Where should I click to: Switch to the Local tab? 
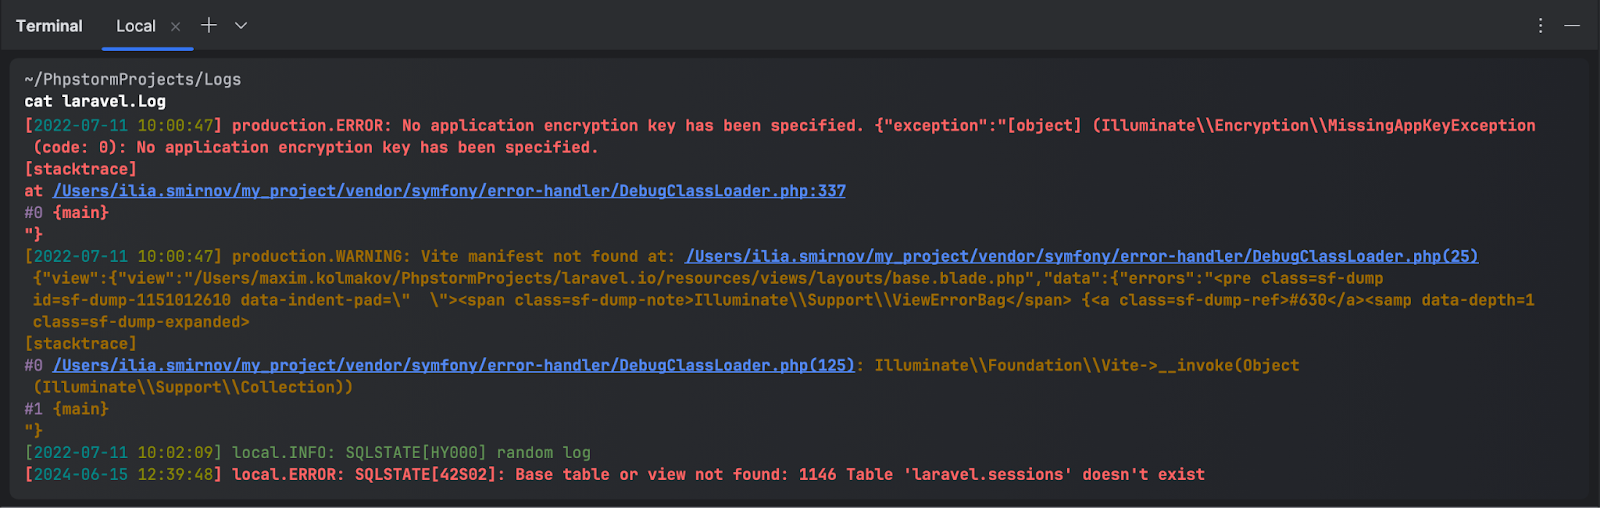point(136,26)
